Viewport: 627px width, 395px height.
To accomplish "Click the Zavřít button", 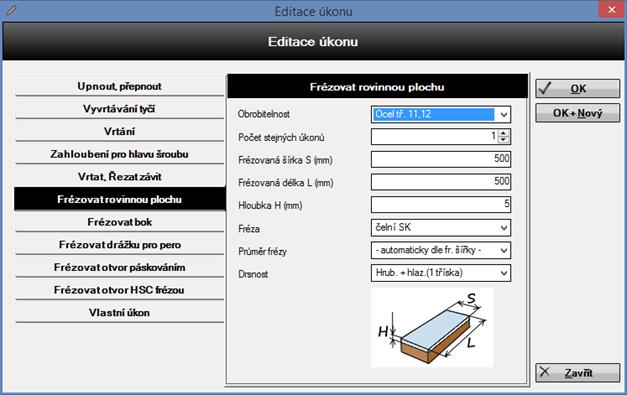I will 578,373.
